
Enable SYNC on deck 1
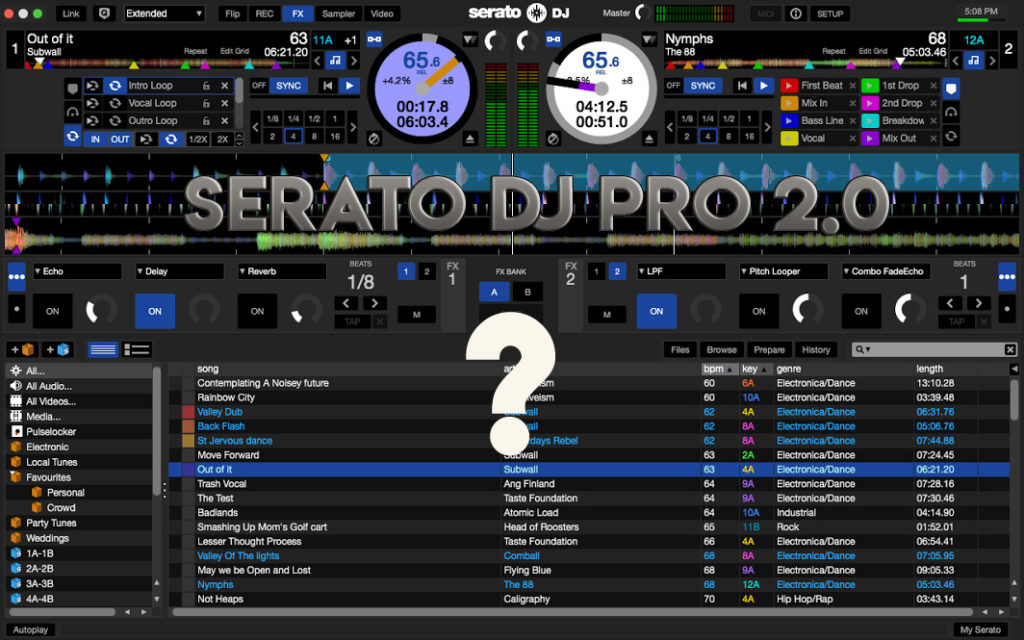click(288, 86)
